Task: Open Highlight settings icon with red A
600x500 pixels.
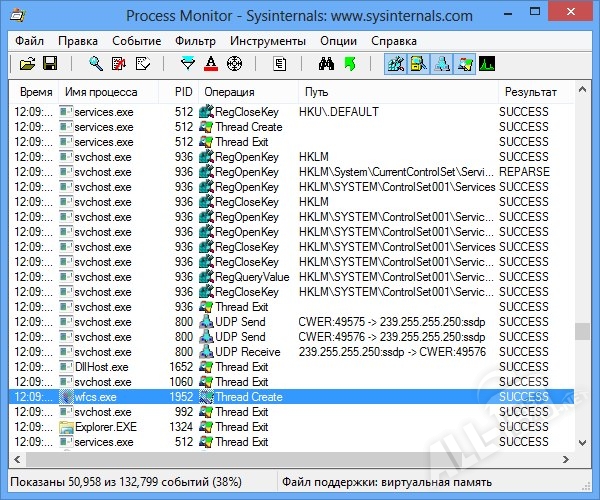Action: pos(211,64)
